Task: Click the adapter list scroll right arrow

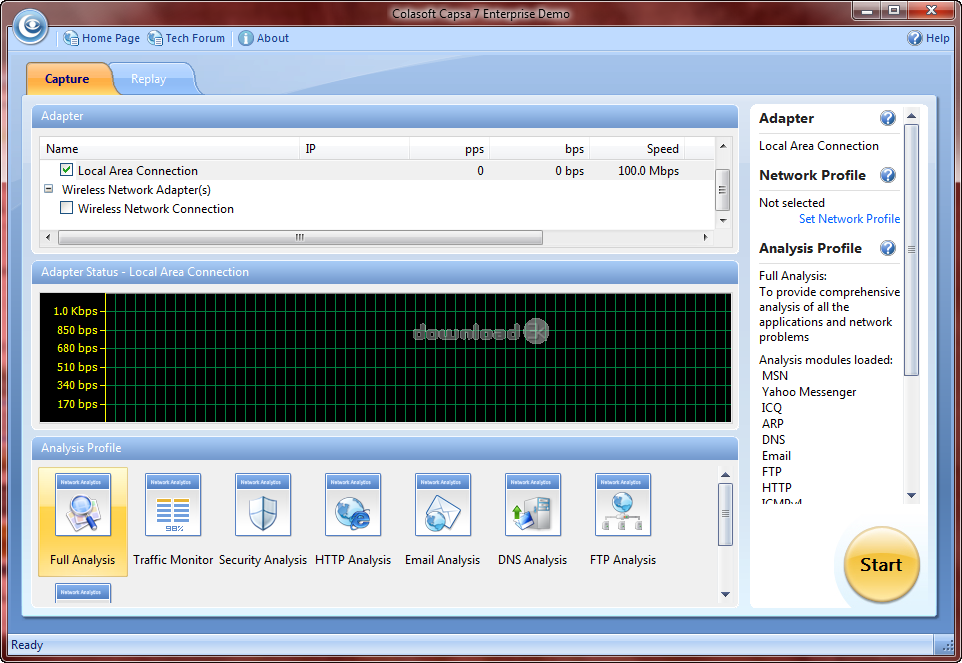Action: coord(706,237)
